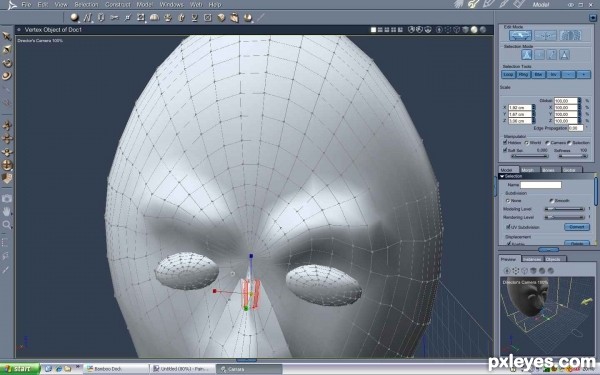Switch to Bamboo Dock taskbar window

click(x=116, y=369)
